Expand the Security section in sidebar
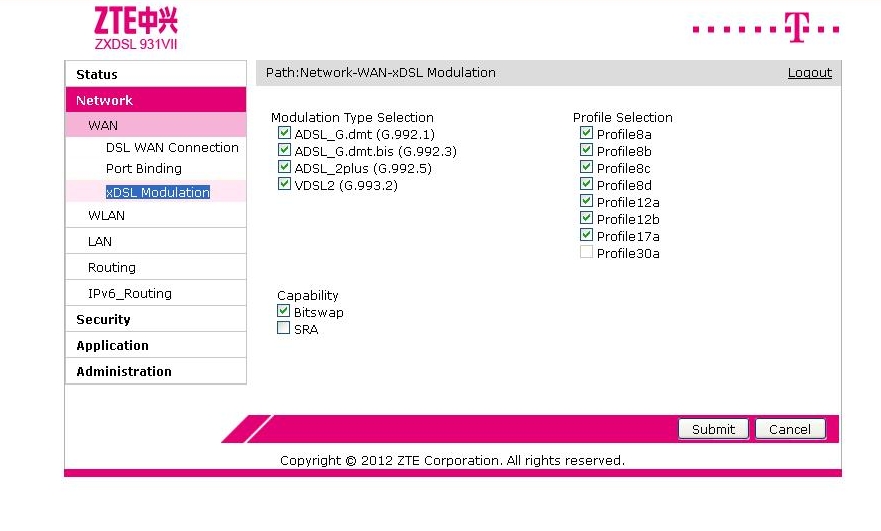881x531 pixels. (103, 319)
